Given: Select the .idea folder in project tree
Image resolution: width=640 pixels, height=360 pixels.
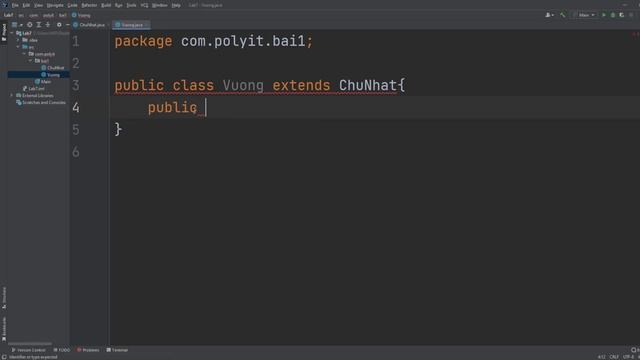Looking at the screenshot, I should pos(30,40).
